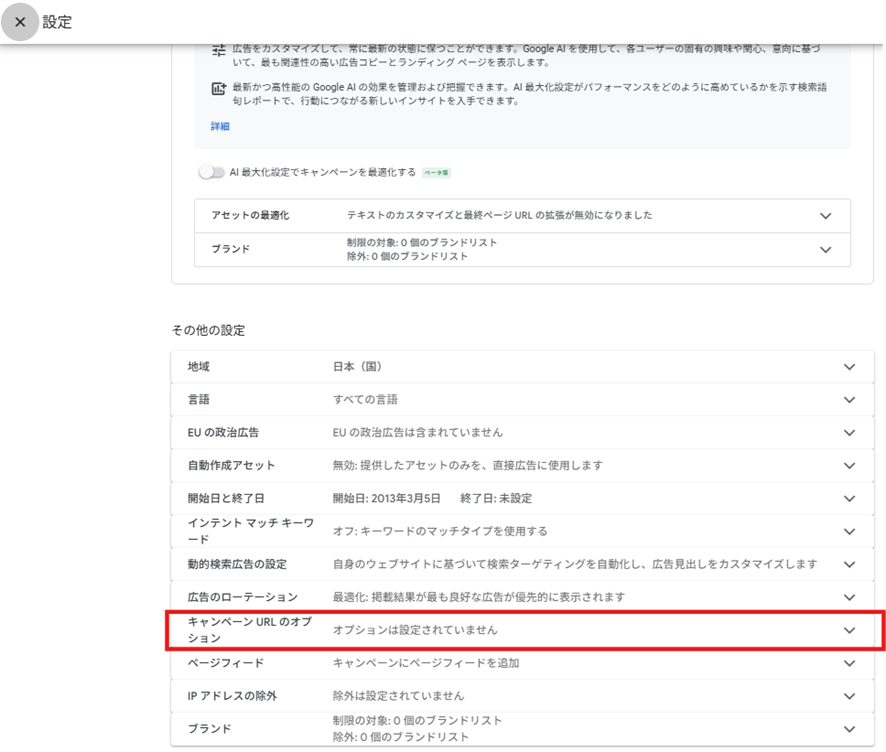Click the Google AI performance chart icon
The image size is (886, 752).
[x=219, y=89]
